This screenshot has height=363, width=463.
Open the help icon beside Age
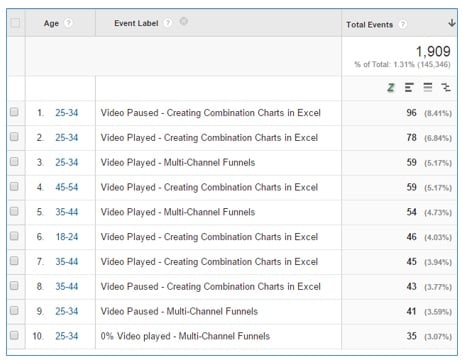click(x=68, y=23)
